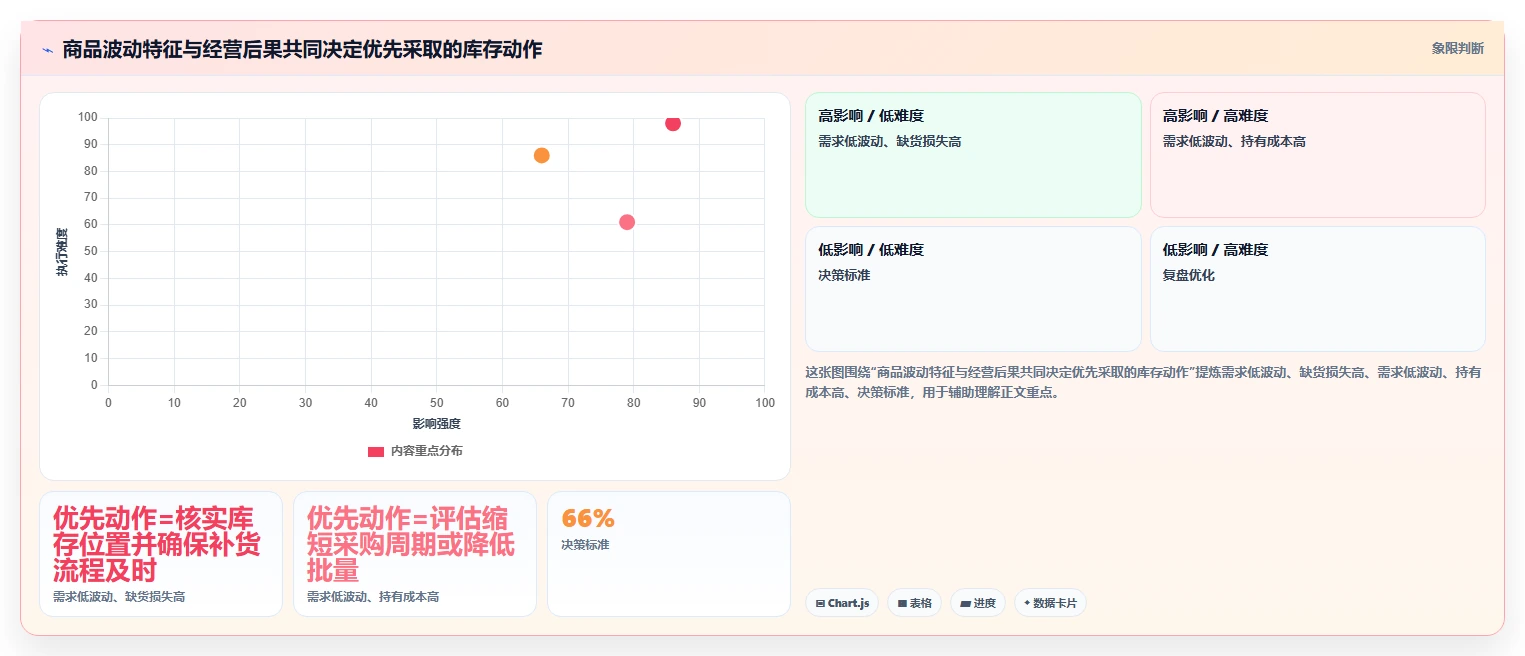The width and height of the screenshot is (1525, 656).
Task: Open the 高影响 / 高难度 quadrant card
Action: (1317, 155)
